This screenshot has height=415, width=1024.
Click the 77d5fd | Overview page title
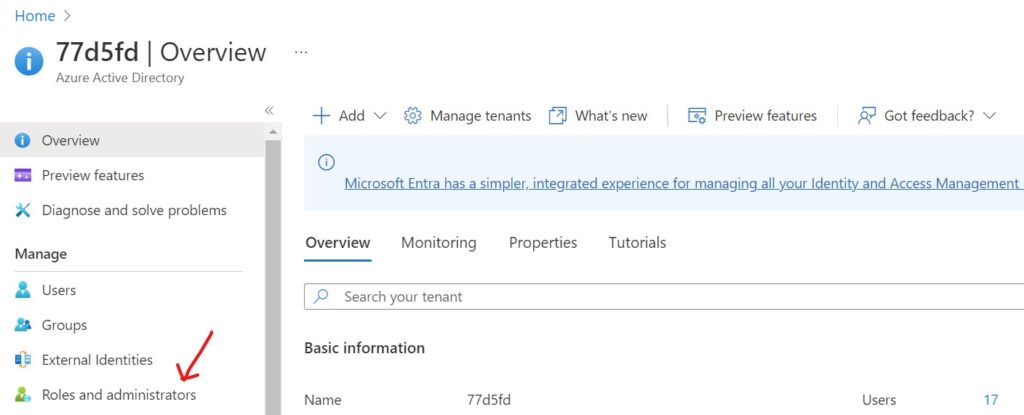pyautogui.click(x=161, y=52)
